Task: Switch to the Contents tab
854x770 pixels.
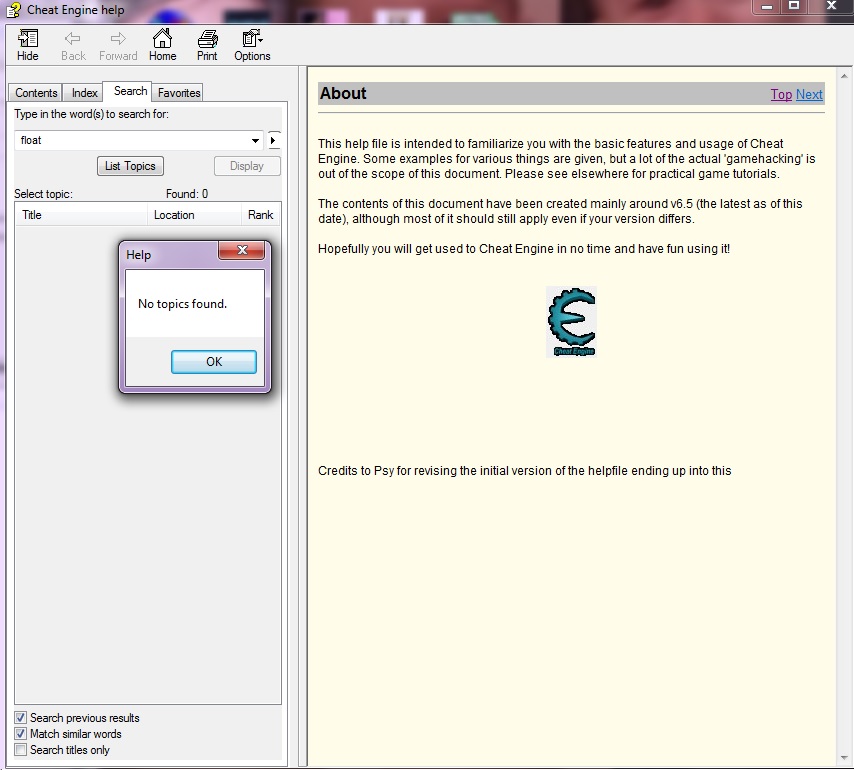Action: [35, 92]
